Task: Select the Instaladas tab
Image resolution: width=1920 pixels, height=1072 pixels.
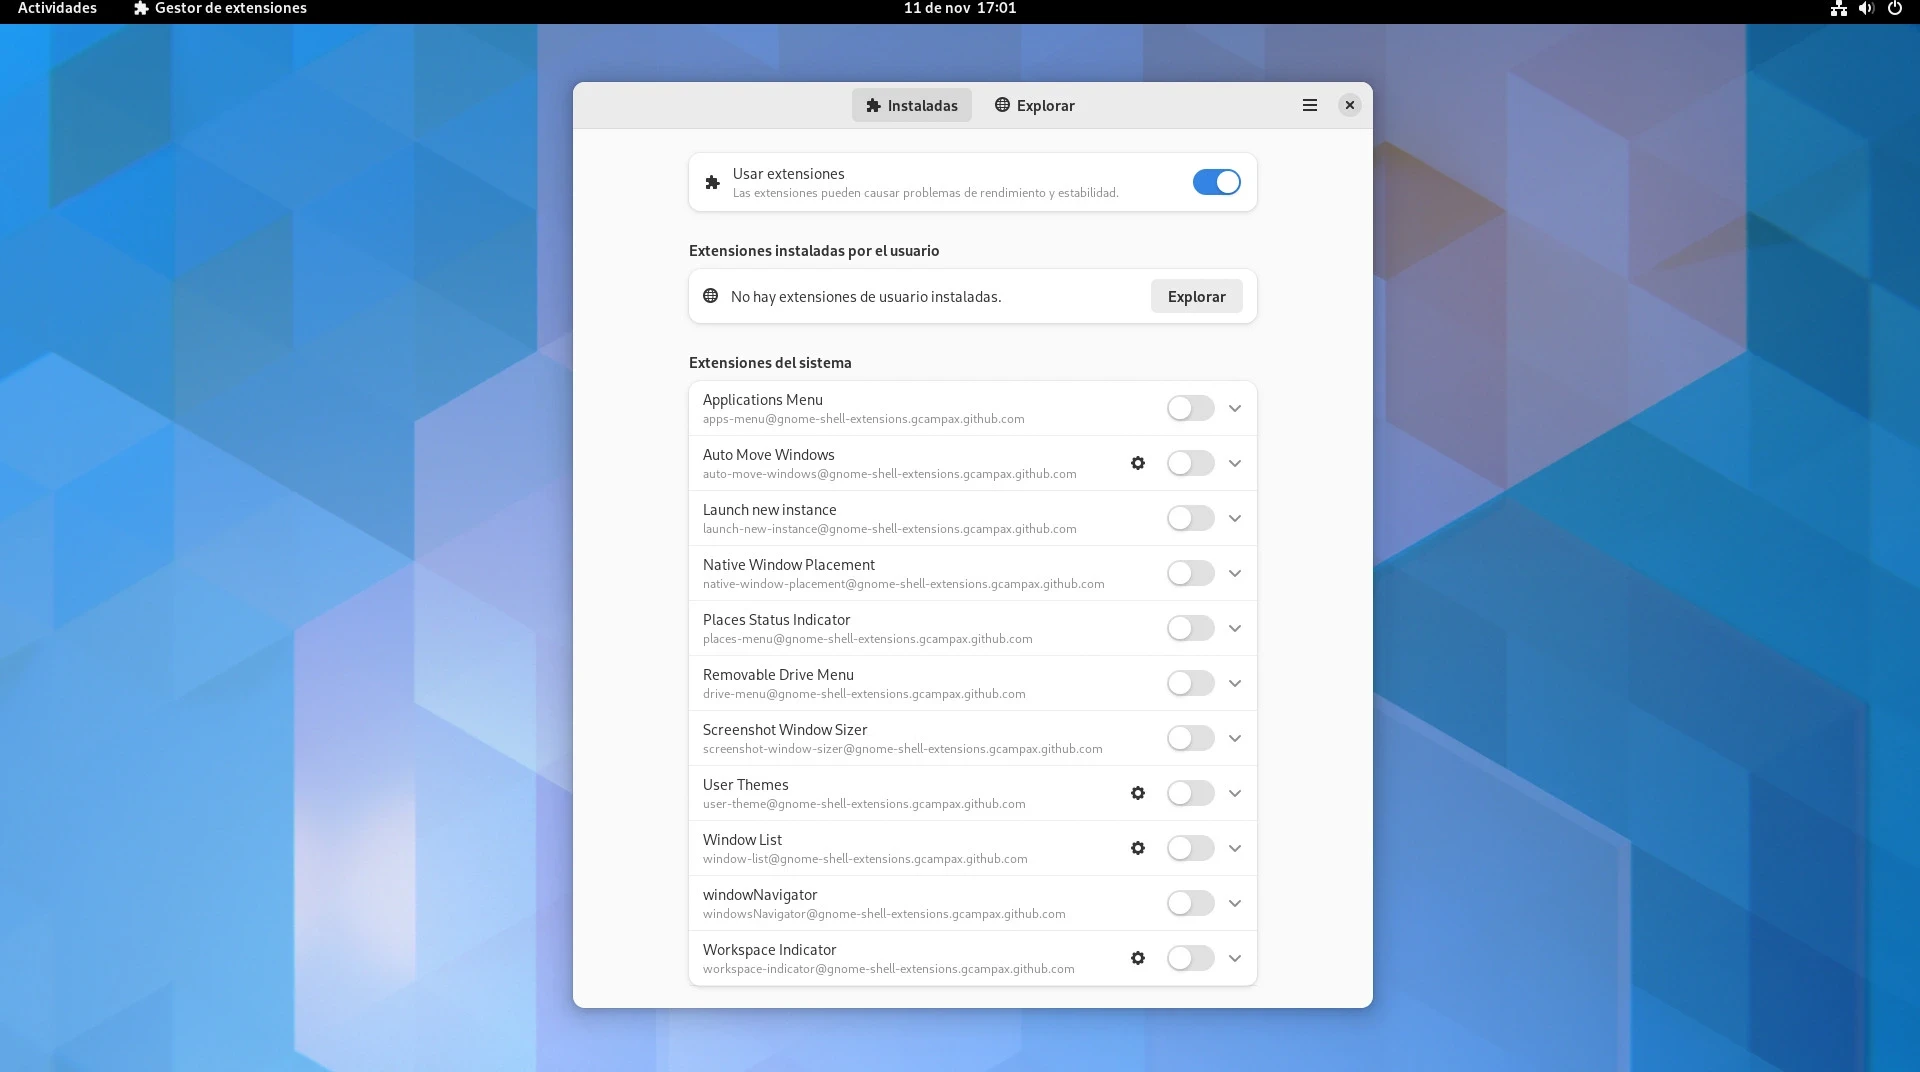Action: coord(911,105)
